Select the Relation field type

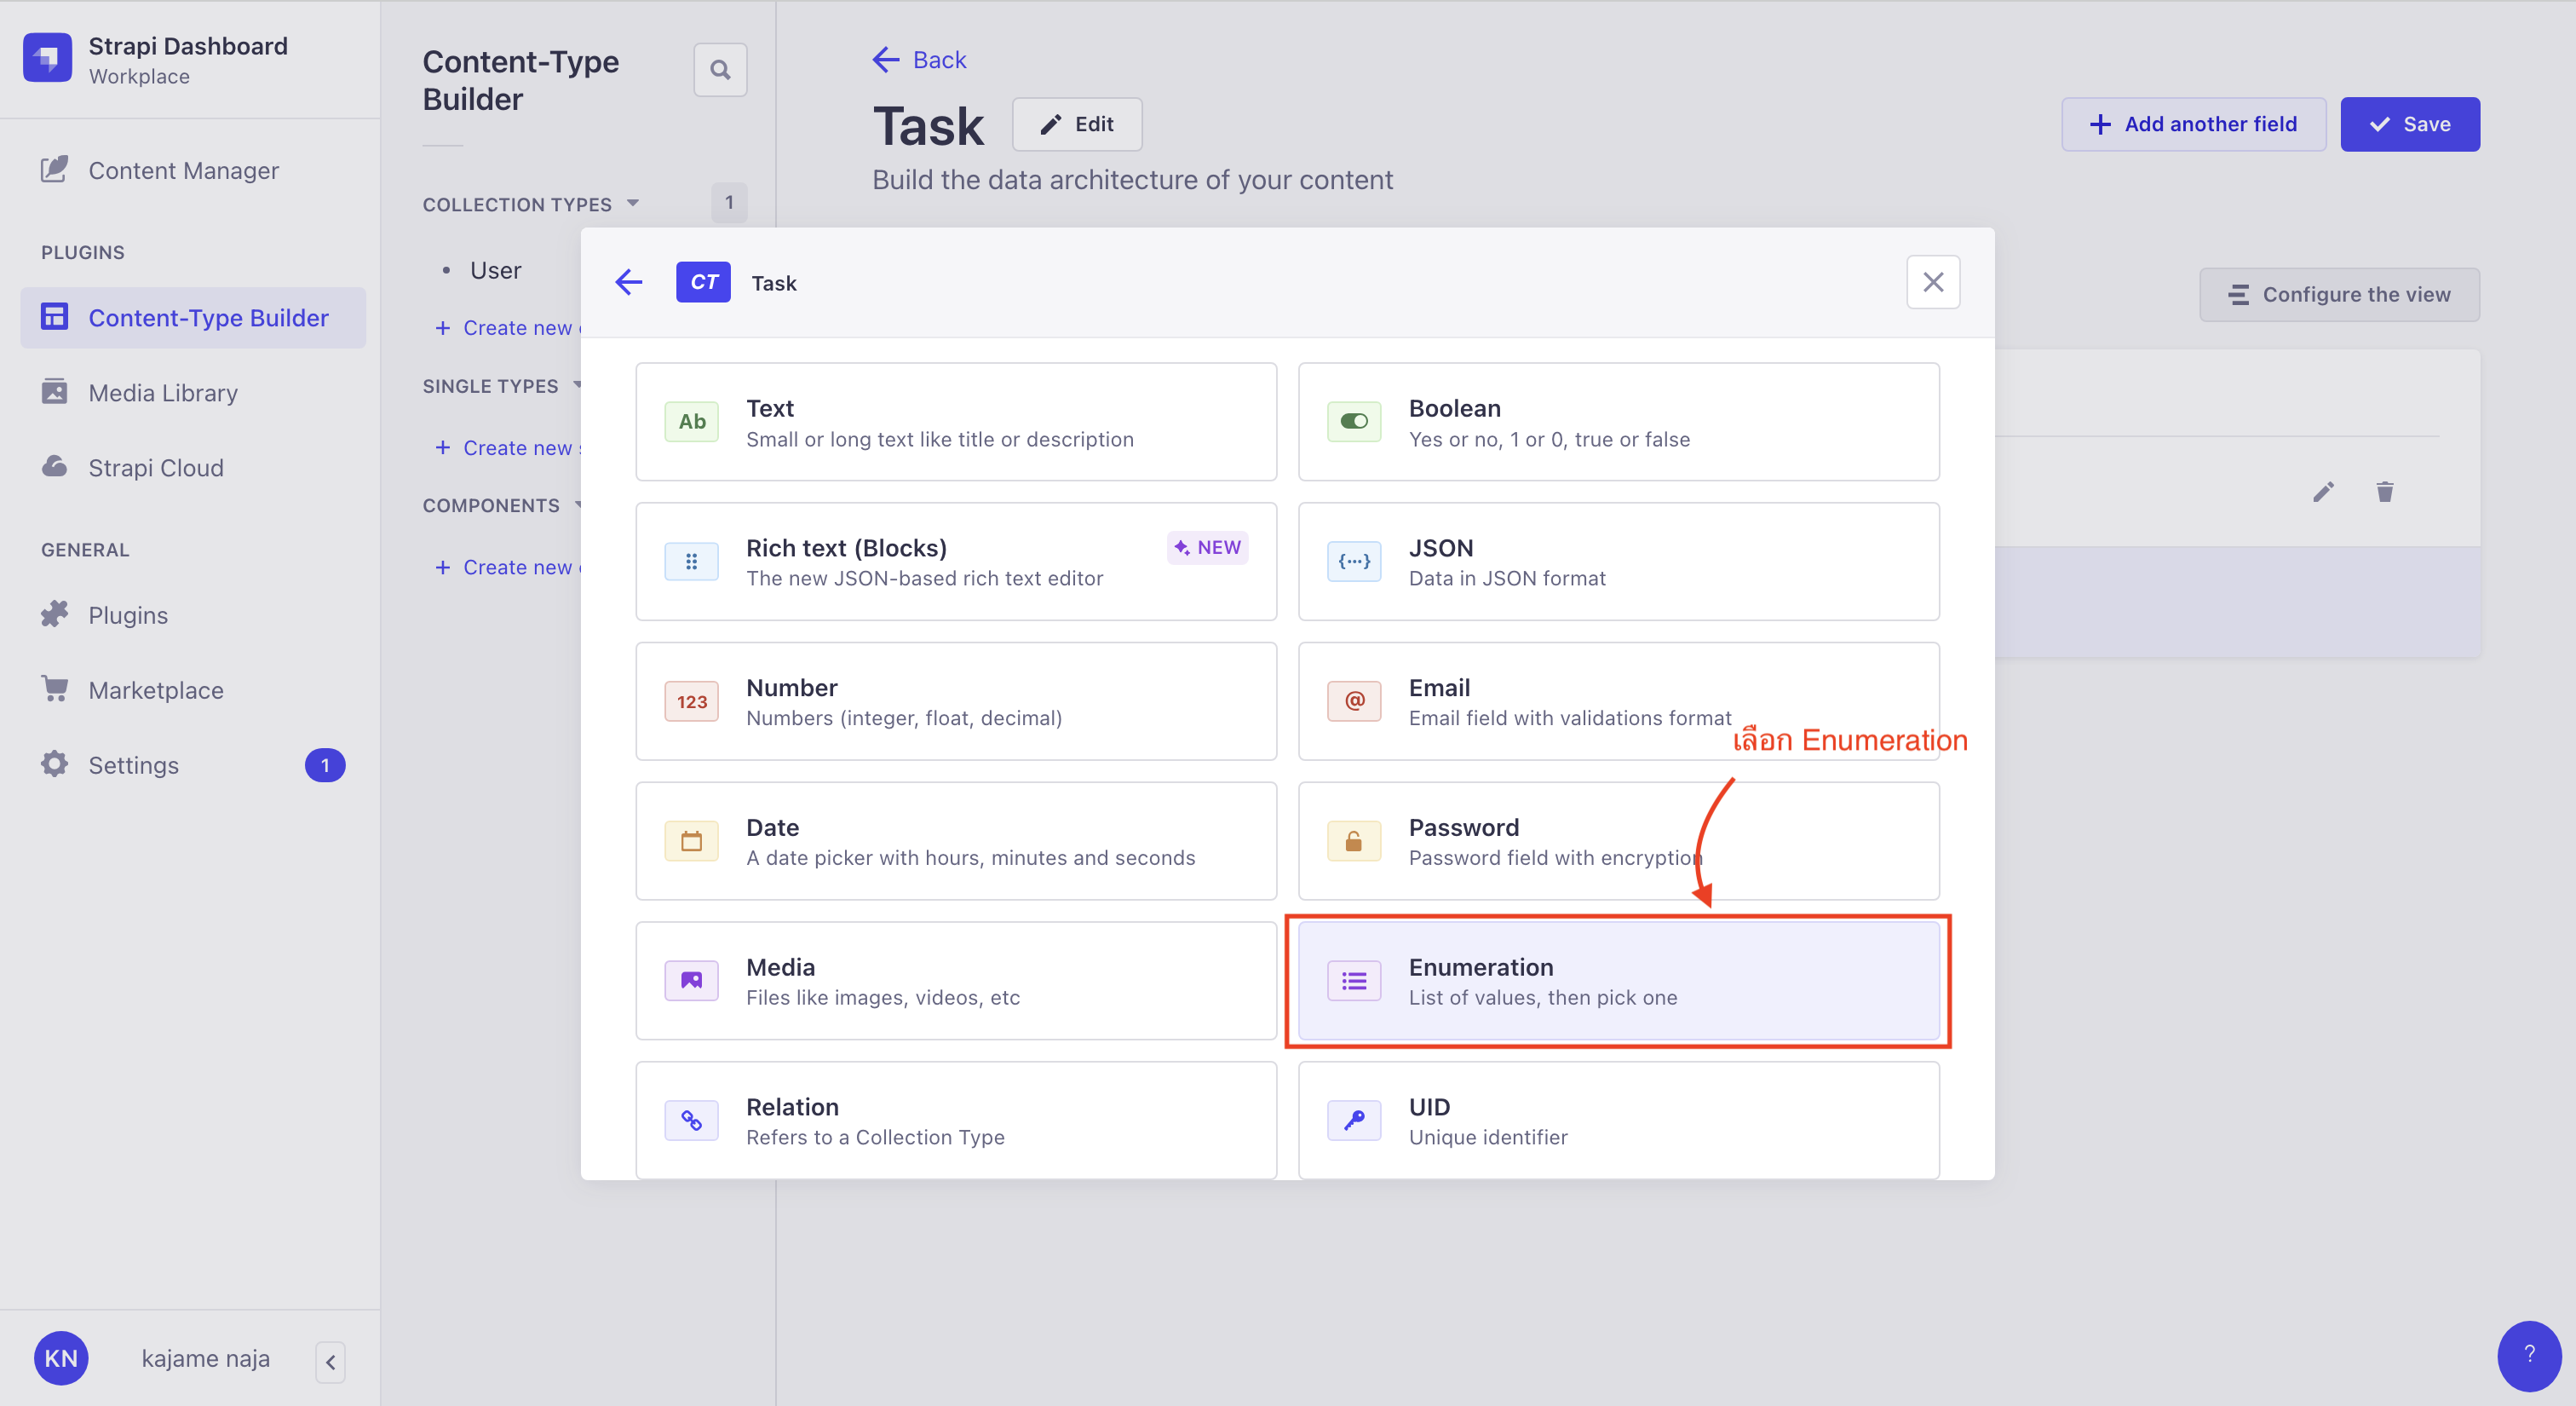tap(956, 1120)
